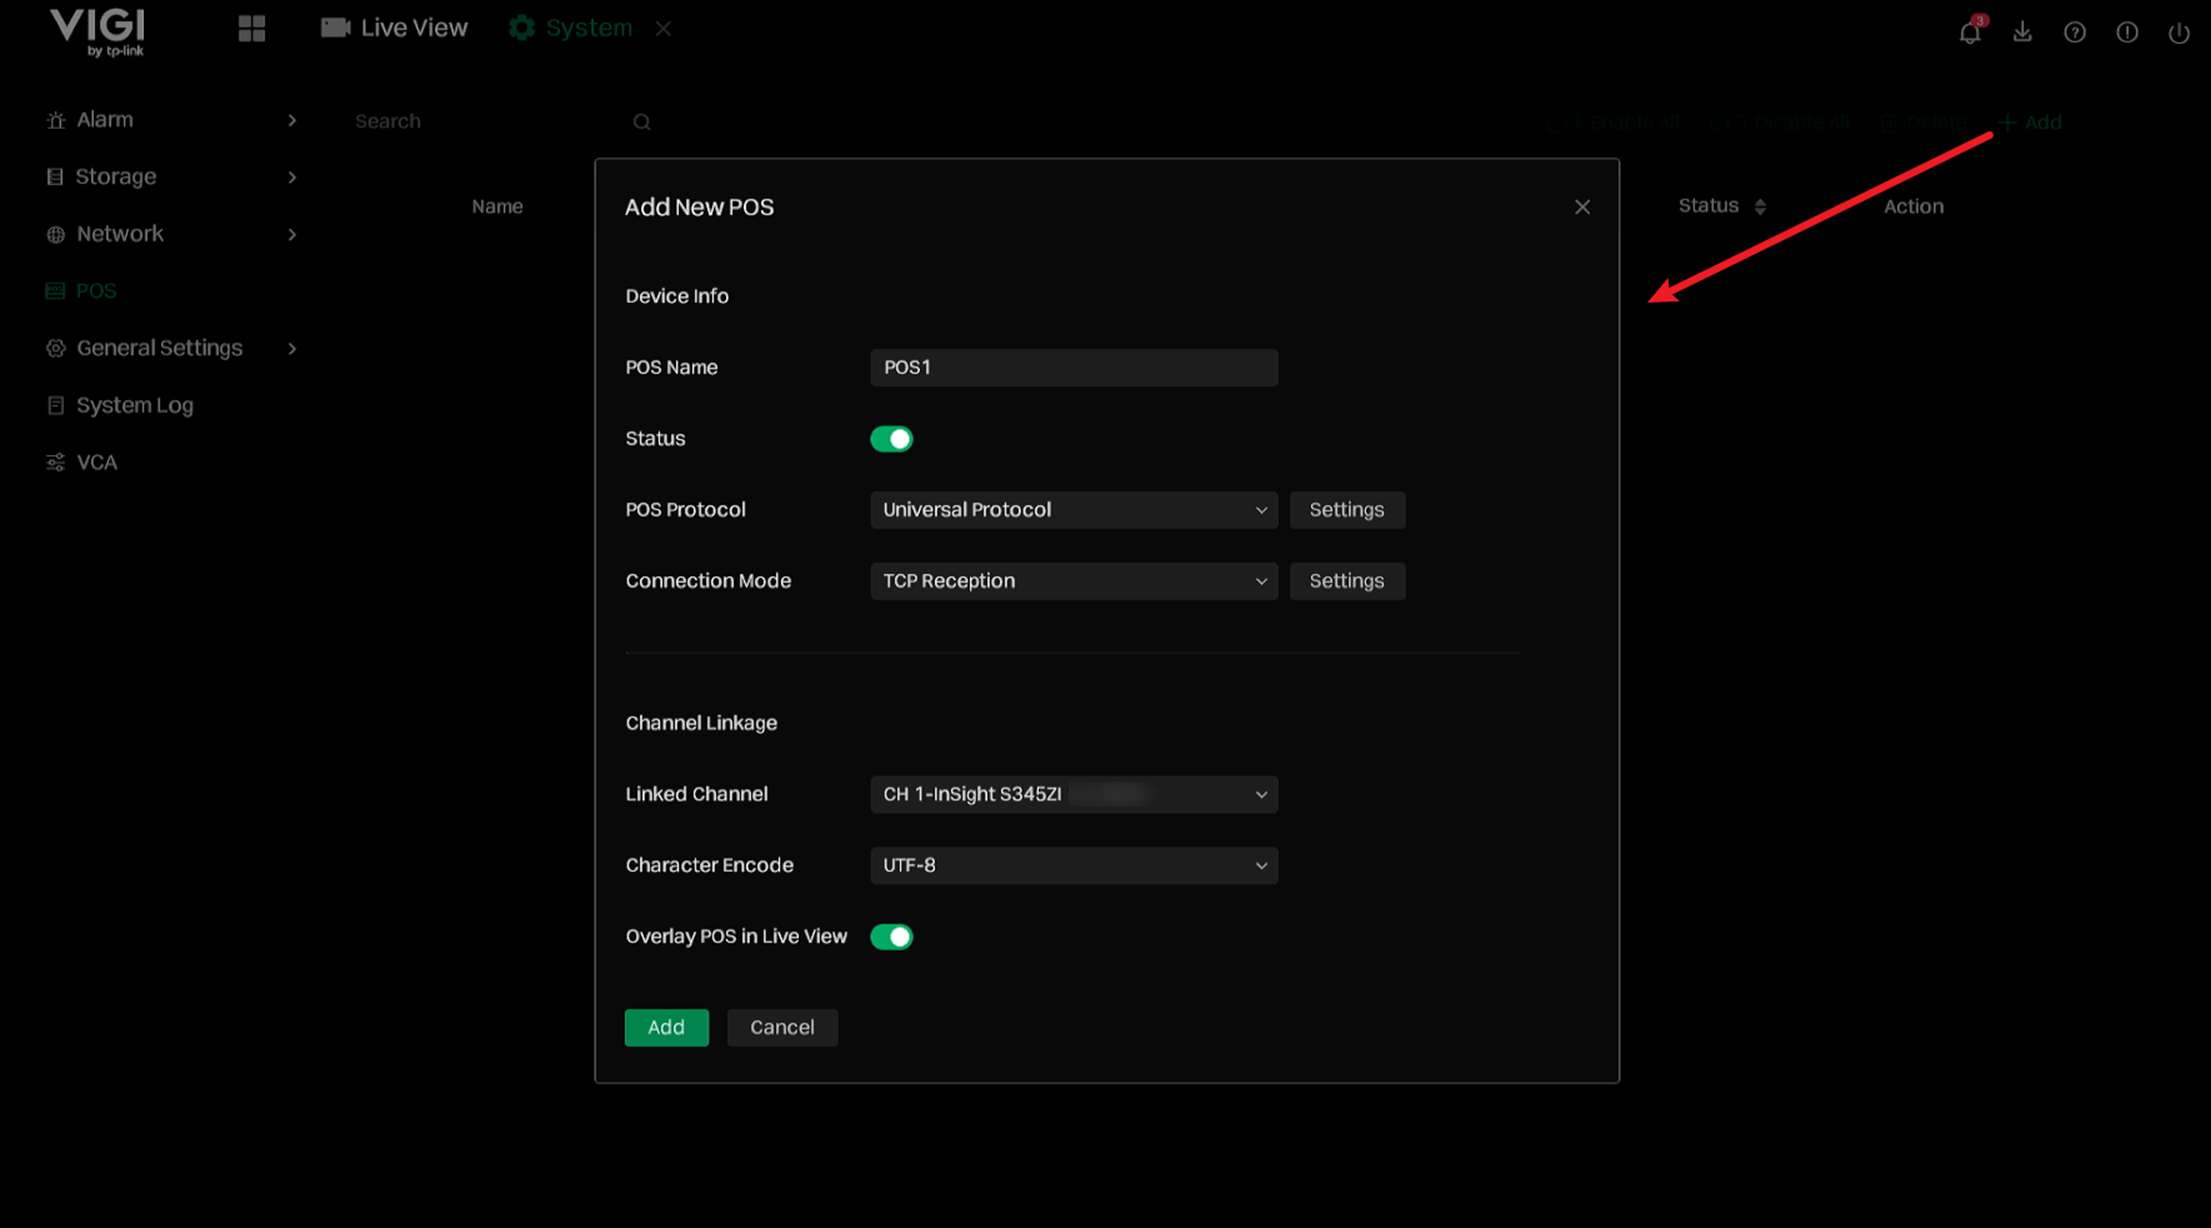Select POS in the sidebar menu
The width and height of the screenshot is (2211, 1228).
[x=96, y=291]
